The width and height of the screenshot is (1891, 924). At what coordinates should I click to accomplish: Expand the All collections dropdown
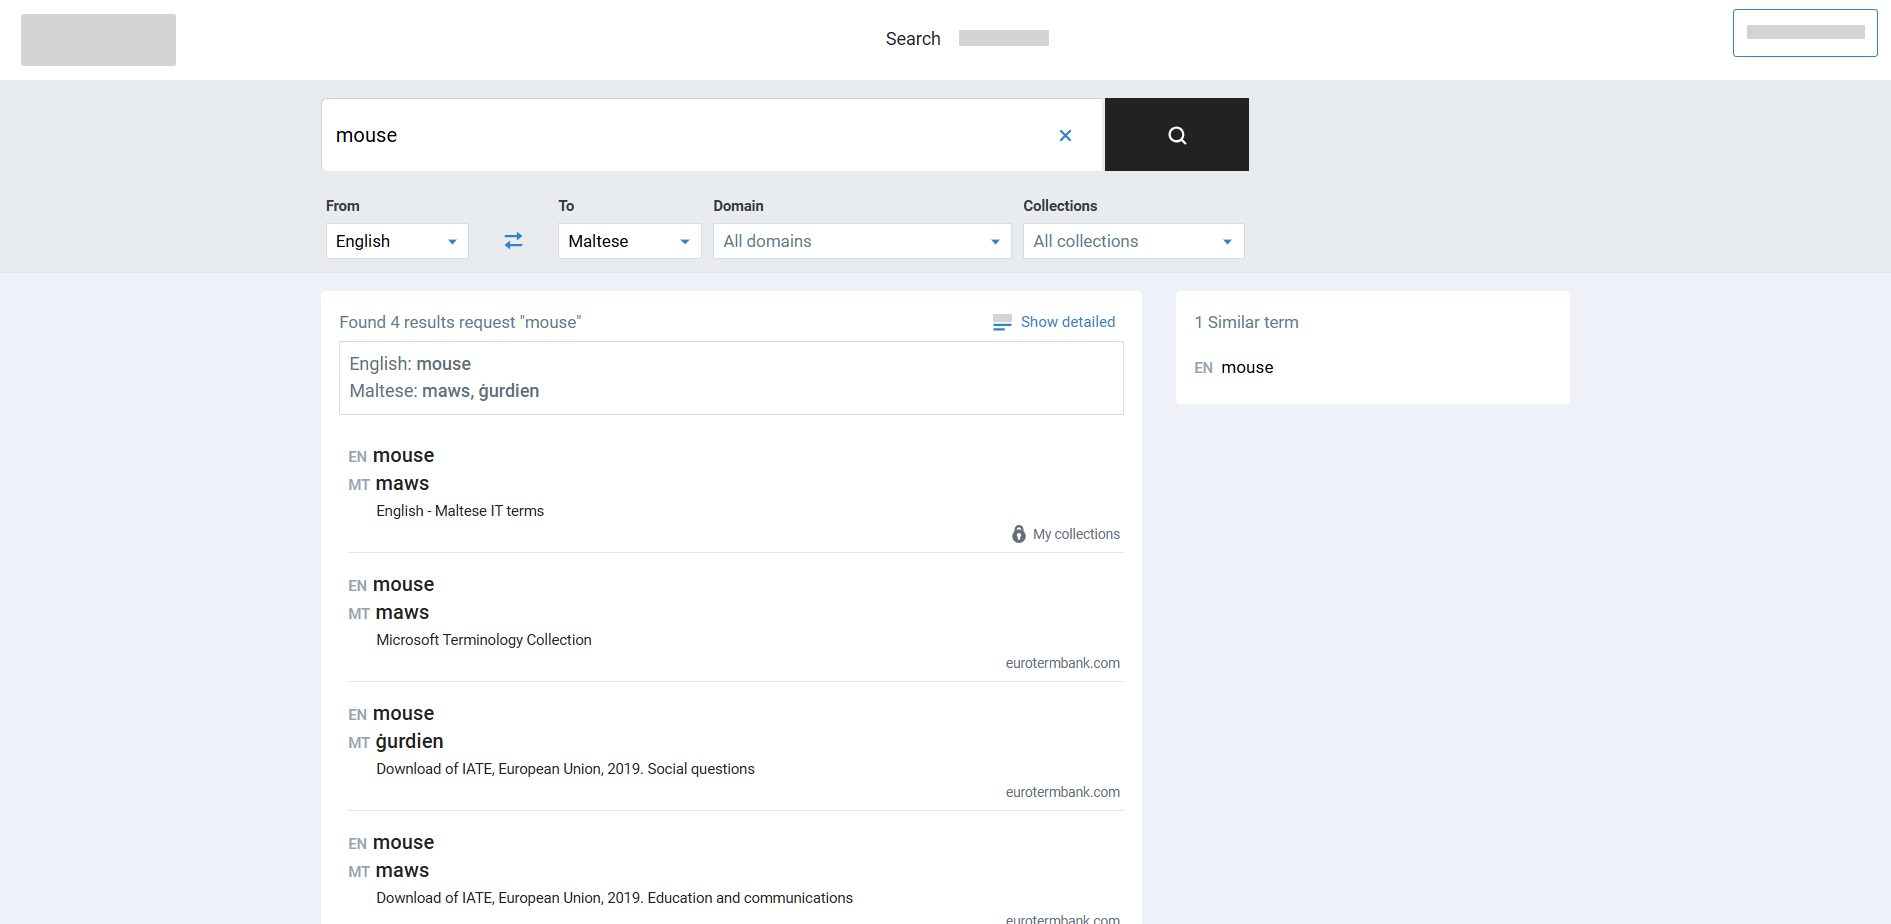click(1132, 241)
